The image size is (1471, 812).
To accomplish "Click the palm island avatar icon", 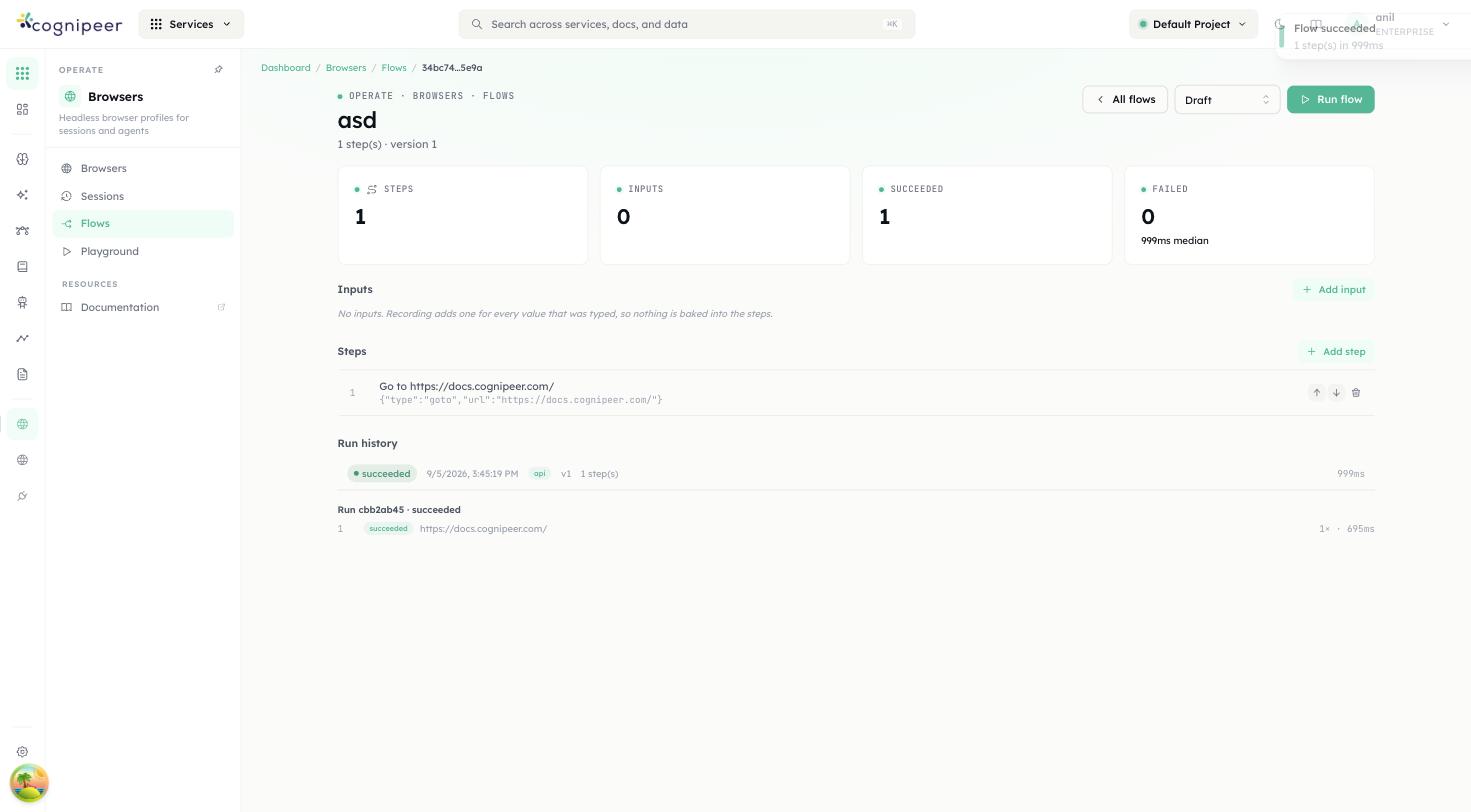I will (29, 783).
